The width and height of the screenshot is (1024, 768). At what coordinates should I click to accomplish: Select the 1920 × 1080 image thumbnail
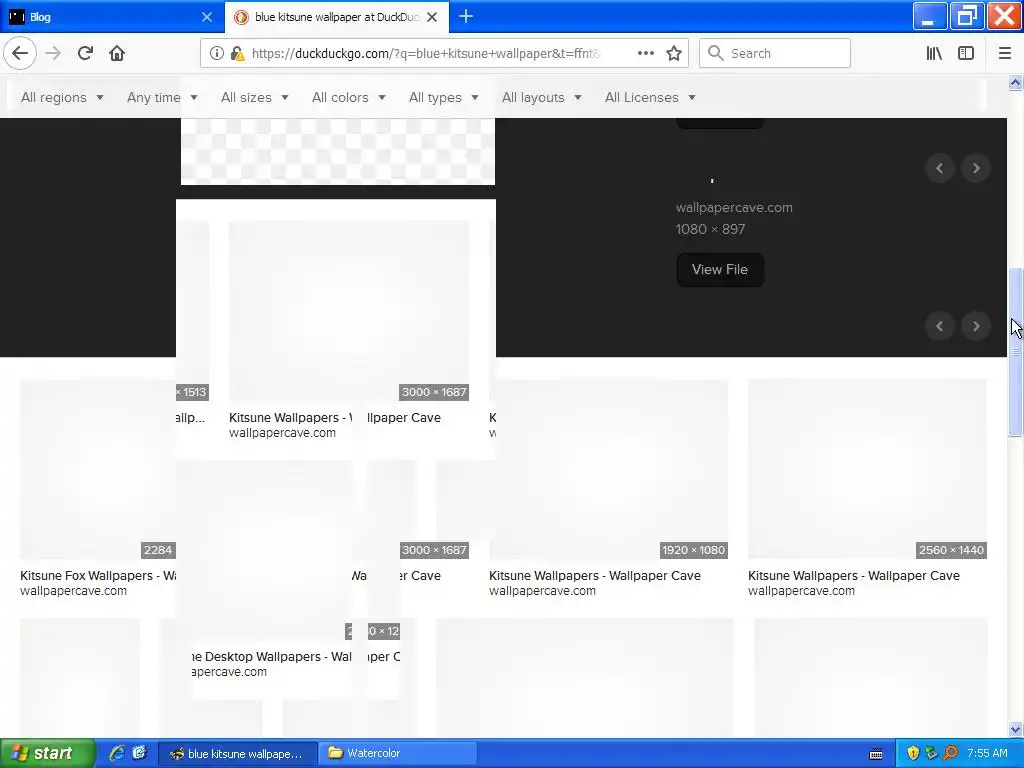(x=609, y=469)
